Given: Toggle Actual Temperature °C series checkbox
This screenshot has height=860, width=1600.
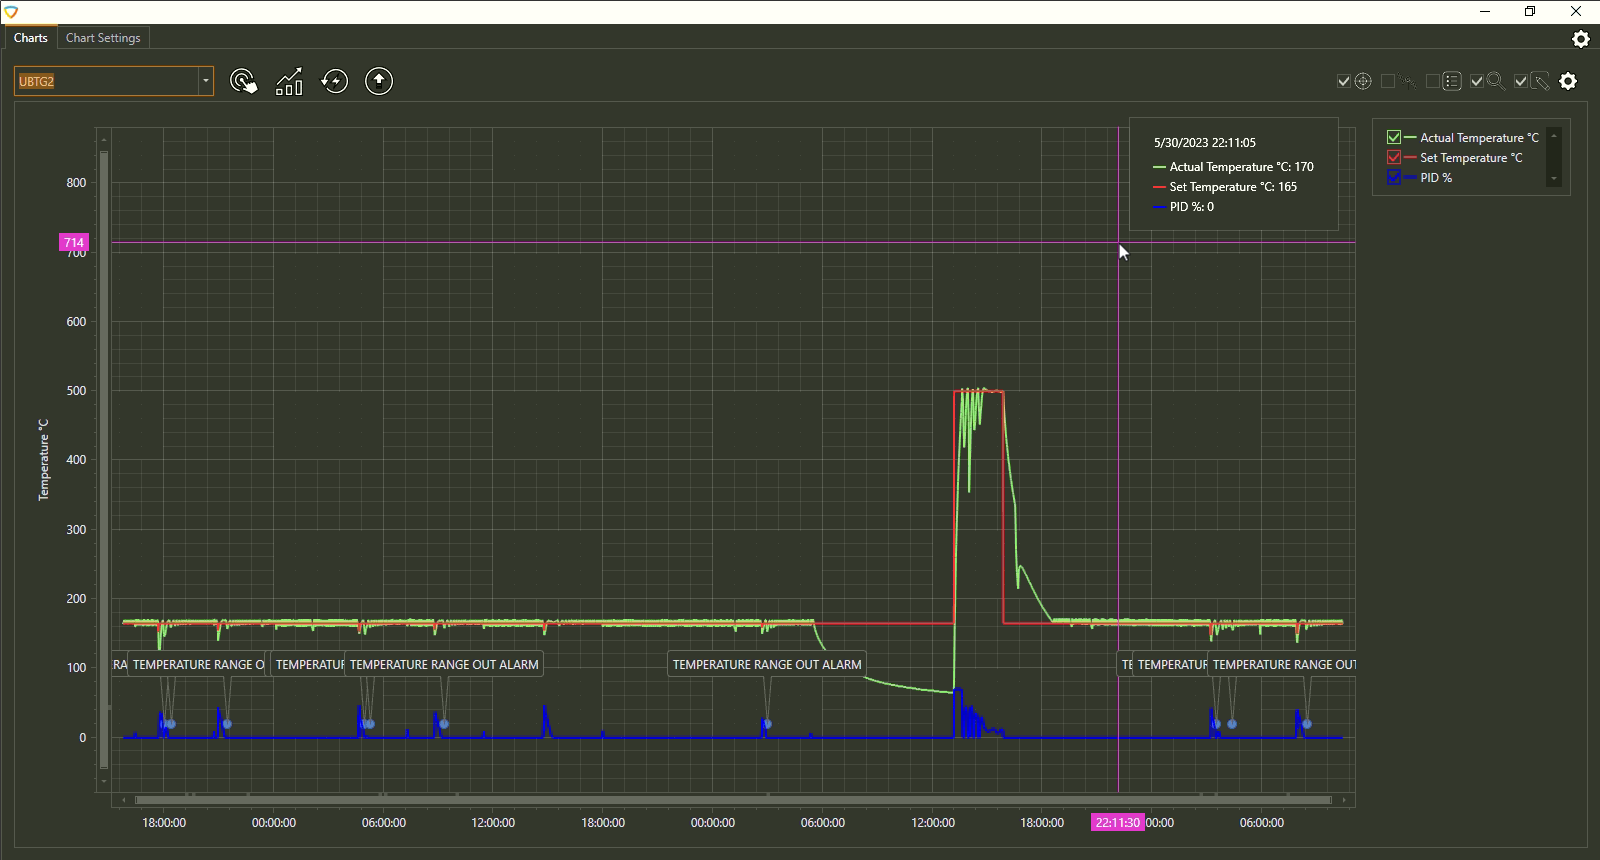Looking at the screenshot, I should [x=1394, y=138].
